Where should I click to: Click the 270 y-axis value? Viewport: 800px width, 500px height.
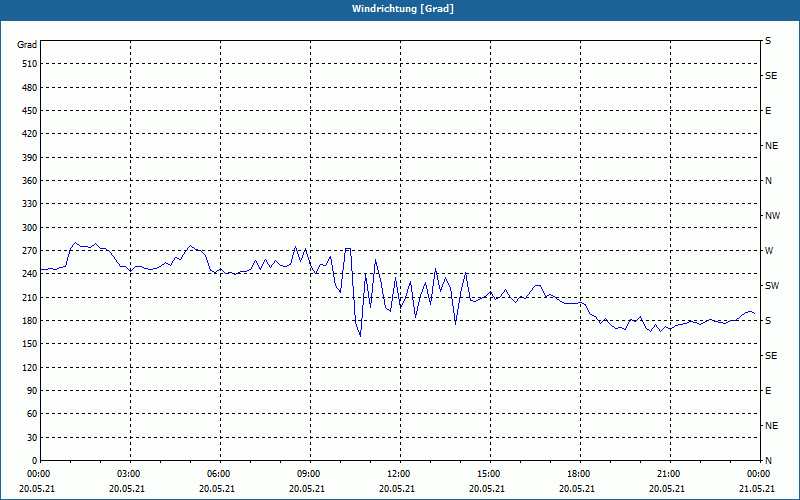(x=29, y=251)
